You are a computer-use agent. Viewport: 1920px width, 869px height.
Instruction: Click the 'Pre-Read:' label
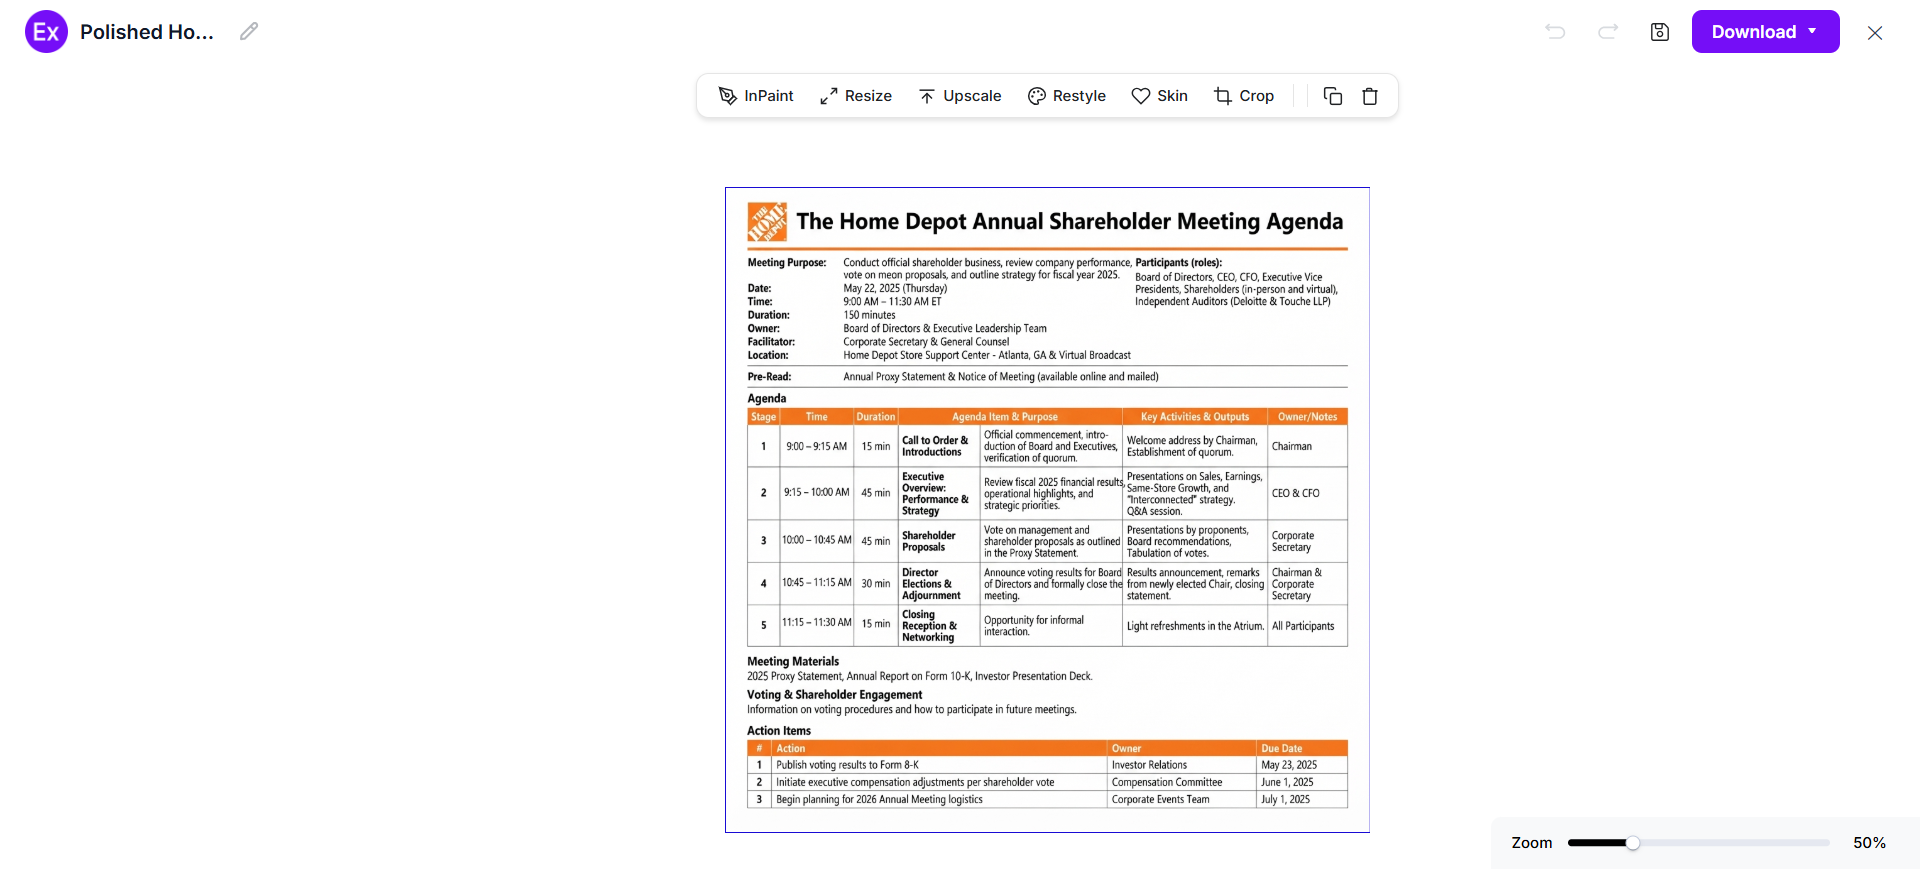[x=769, y=377]
